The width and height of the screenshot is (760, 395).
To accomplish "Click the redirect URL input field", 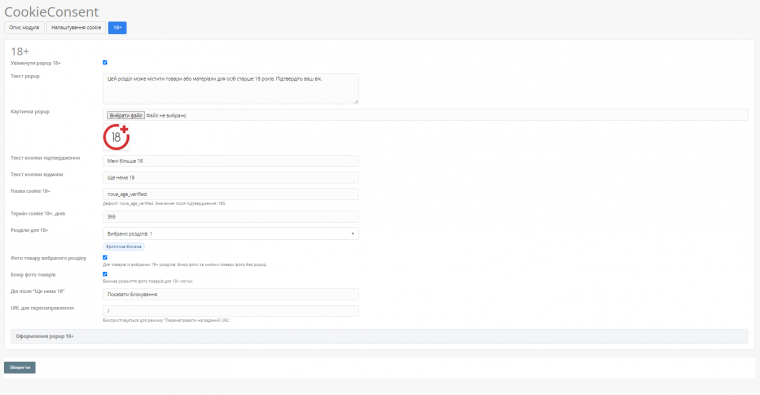I will tap(231, 311).
